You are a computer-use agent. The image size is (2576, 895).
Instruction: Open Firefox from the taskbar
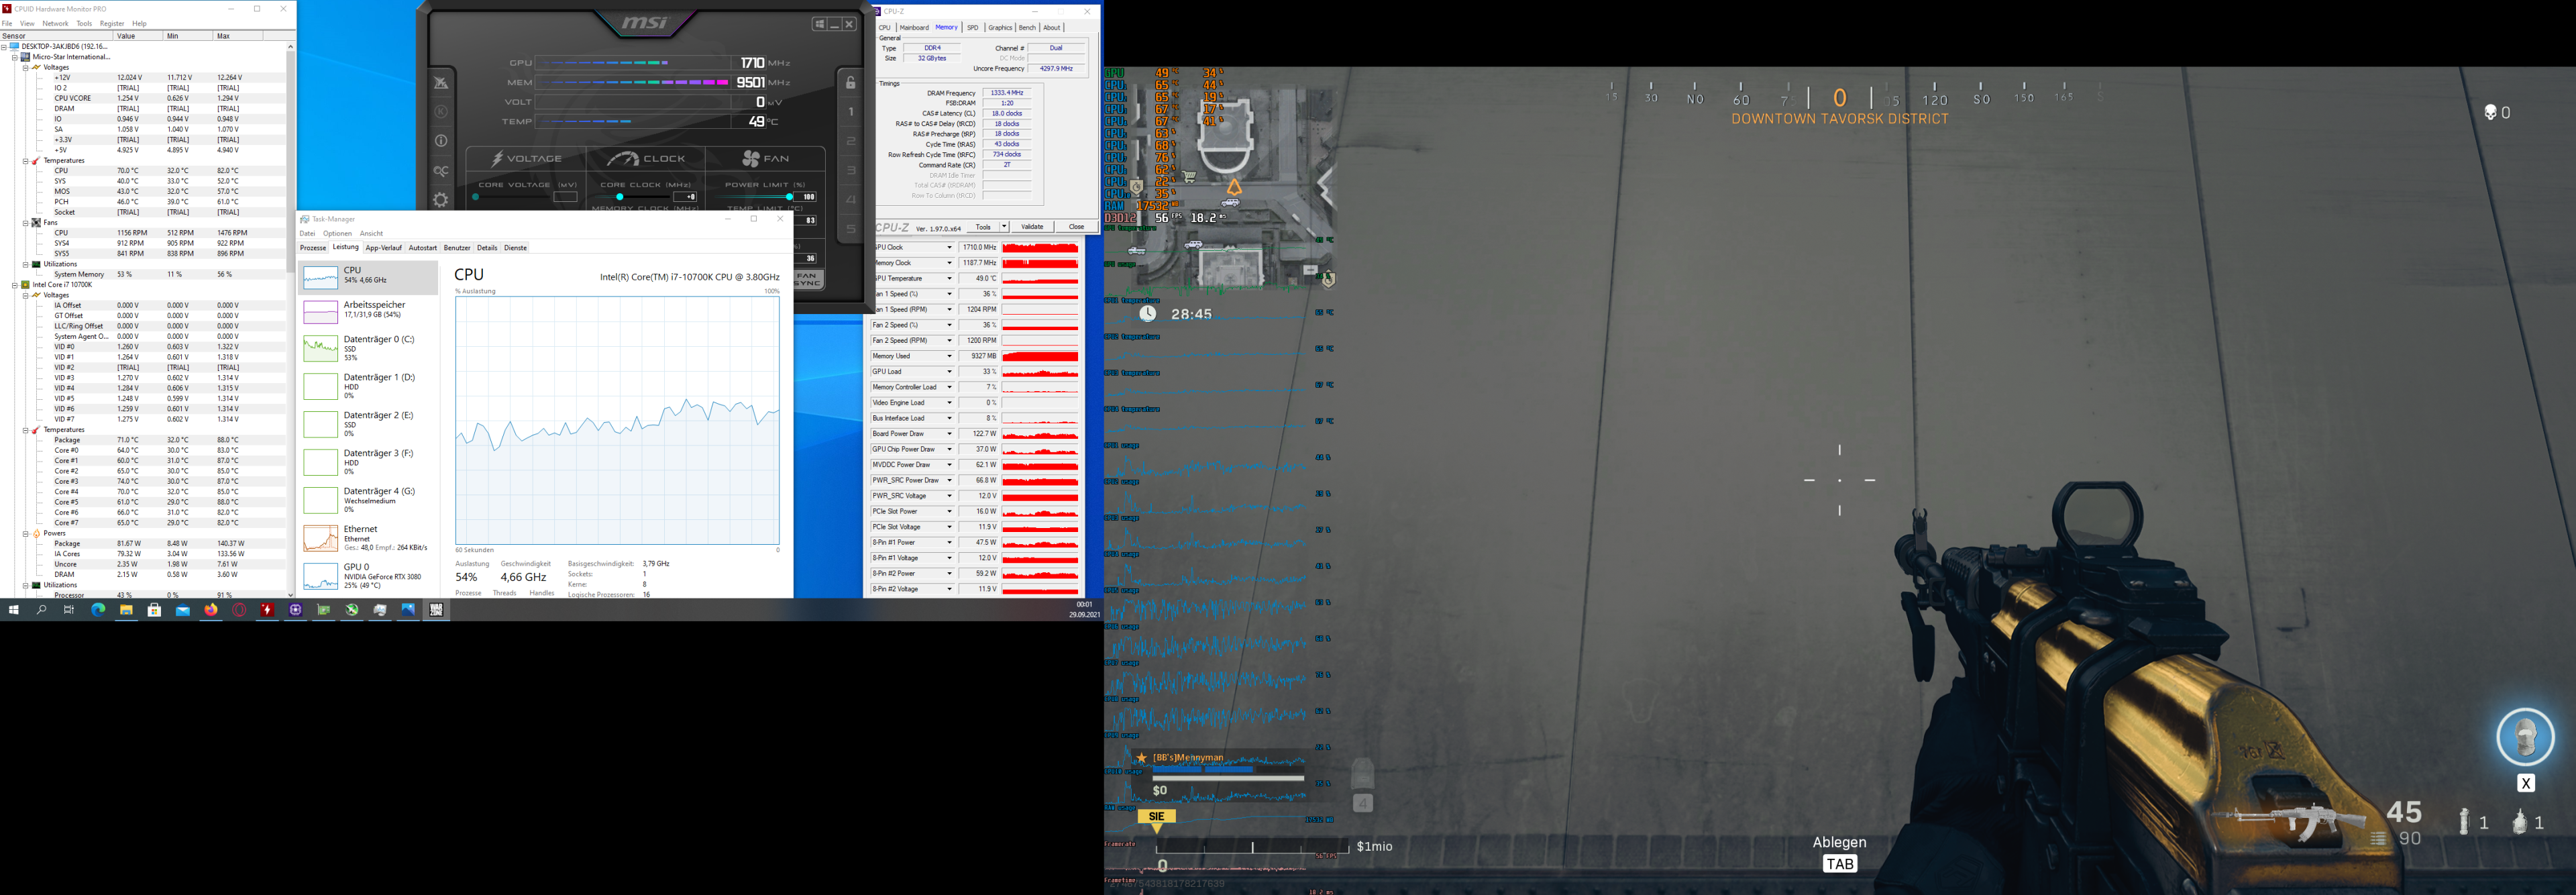click(x=211, y=610)
